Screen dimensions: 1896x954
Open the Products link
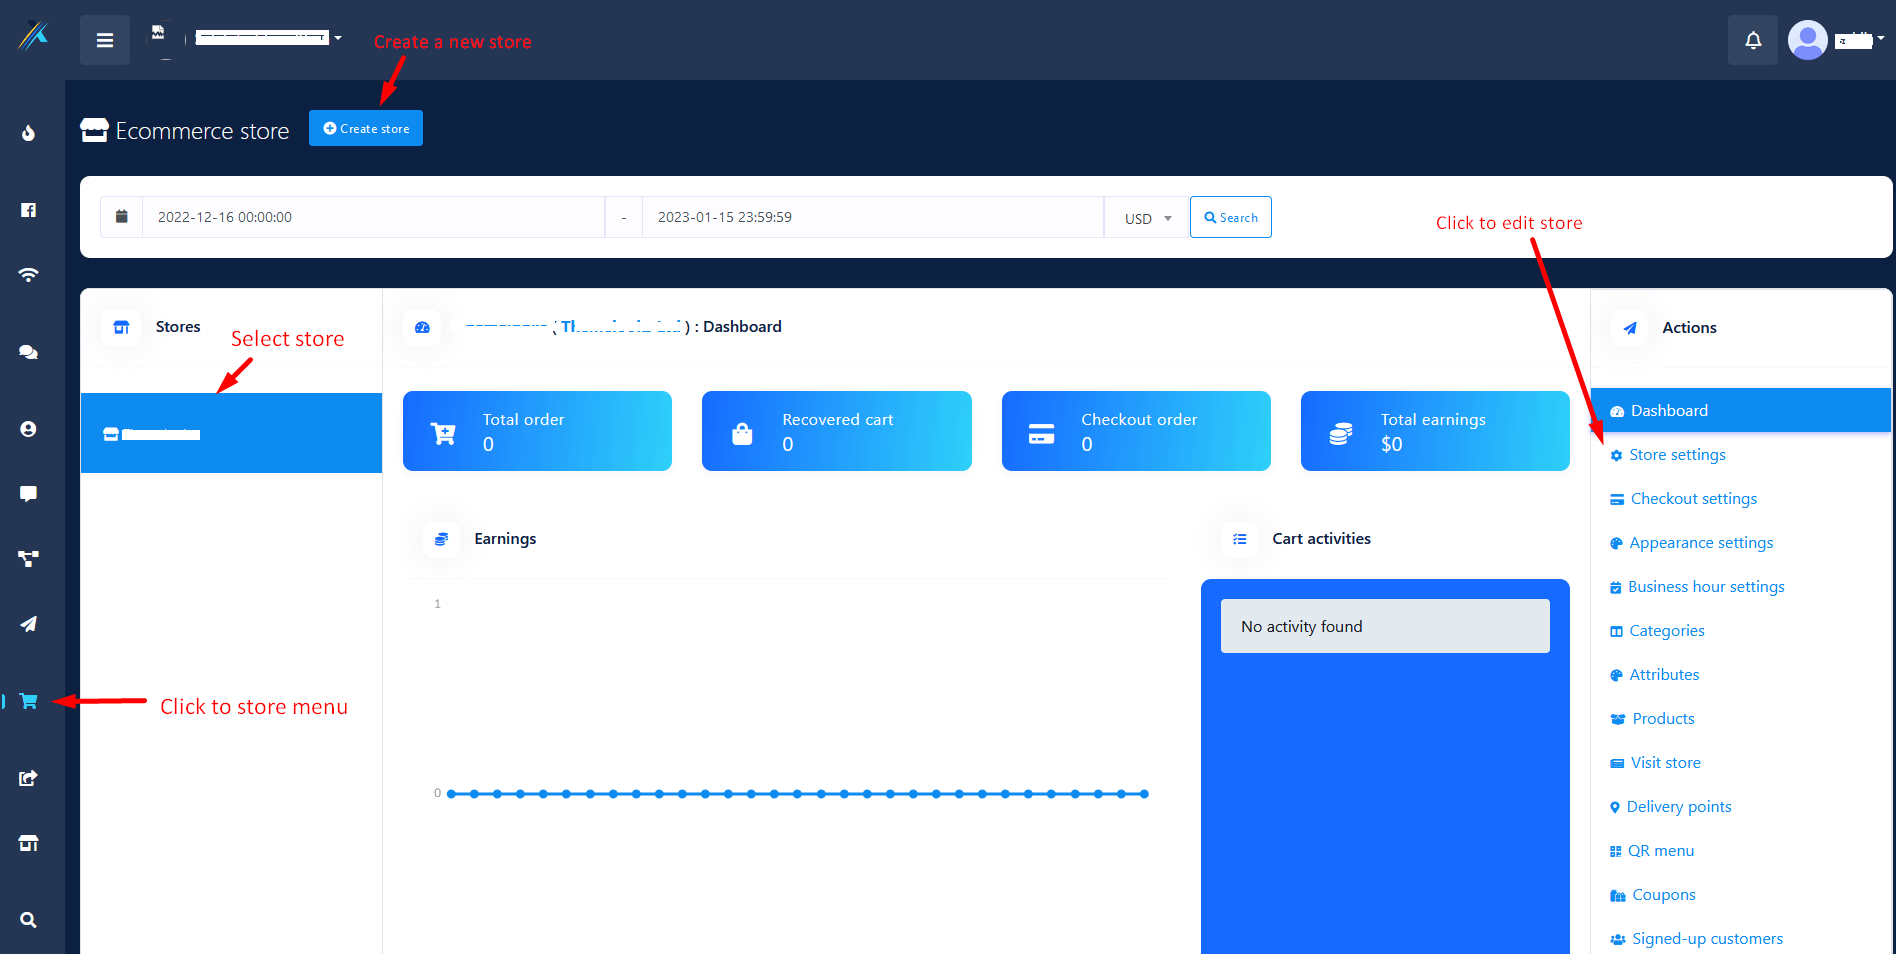1662,719
